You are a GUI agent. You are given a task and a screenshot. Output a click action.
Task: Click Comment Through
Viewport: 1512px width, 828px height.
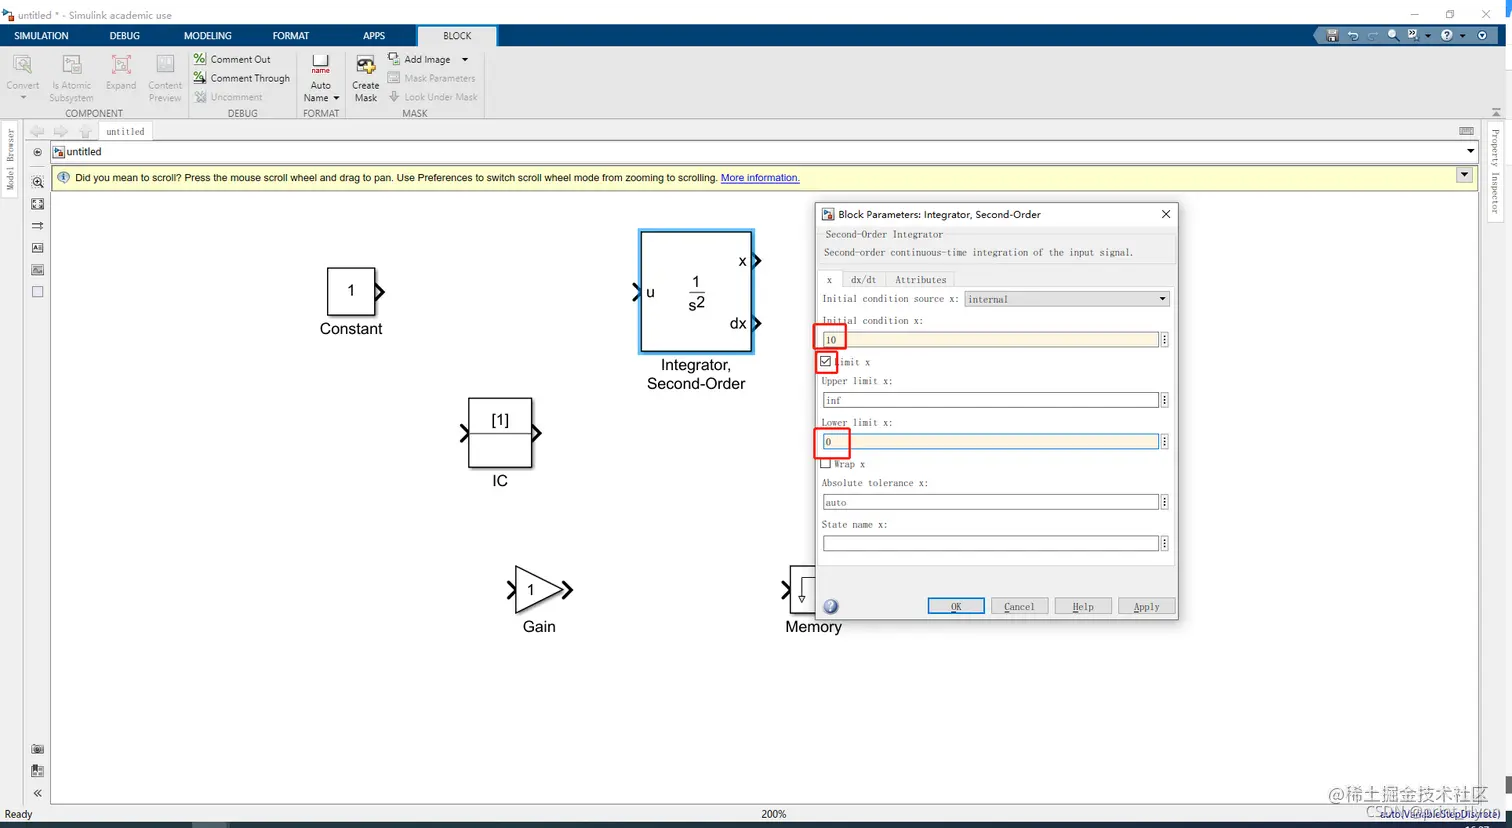pos(241,78)
